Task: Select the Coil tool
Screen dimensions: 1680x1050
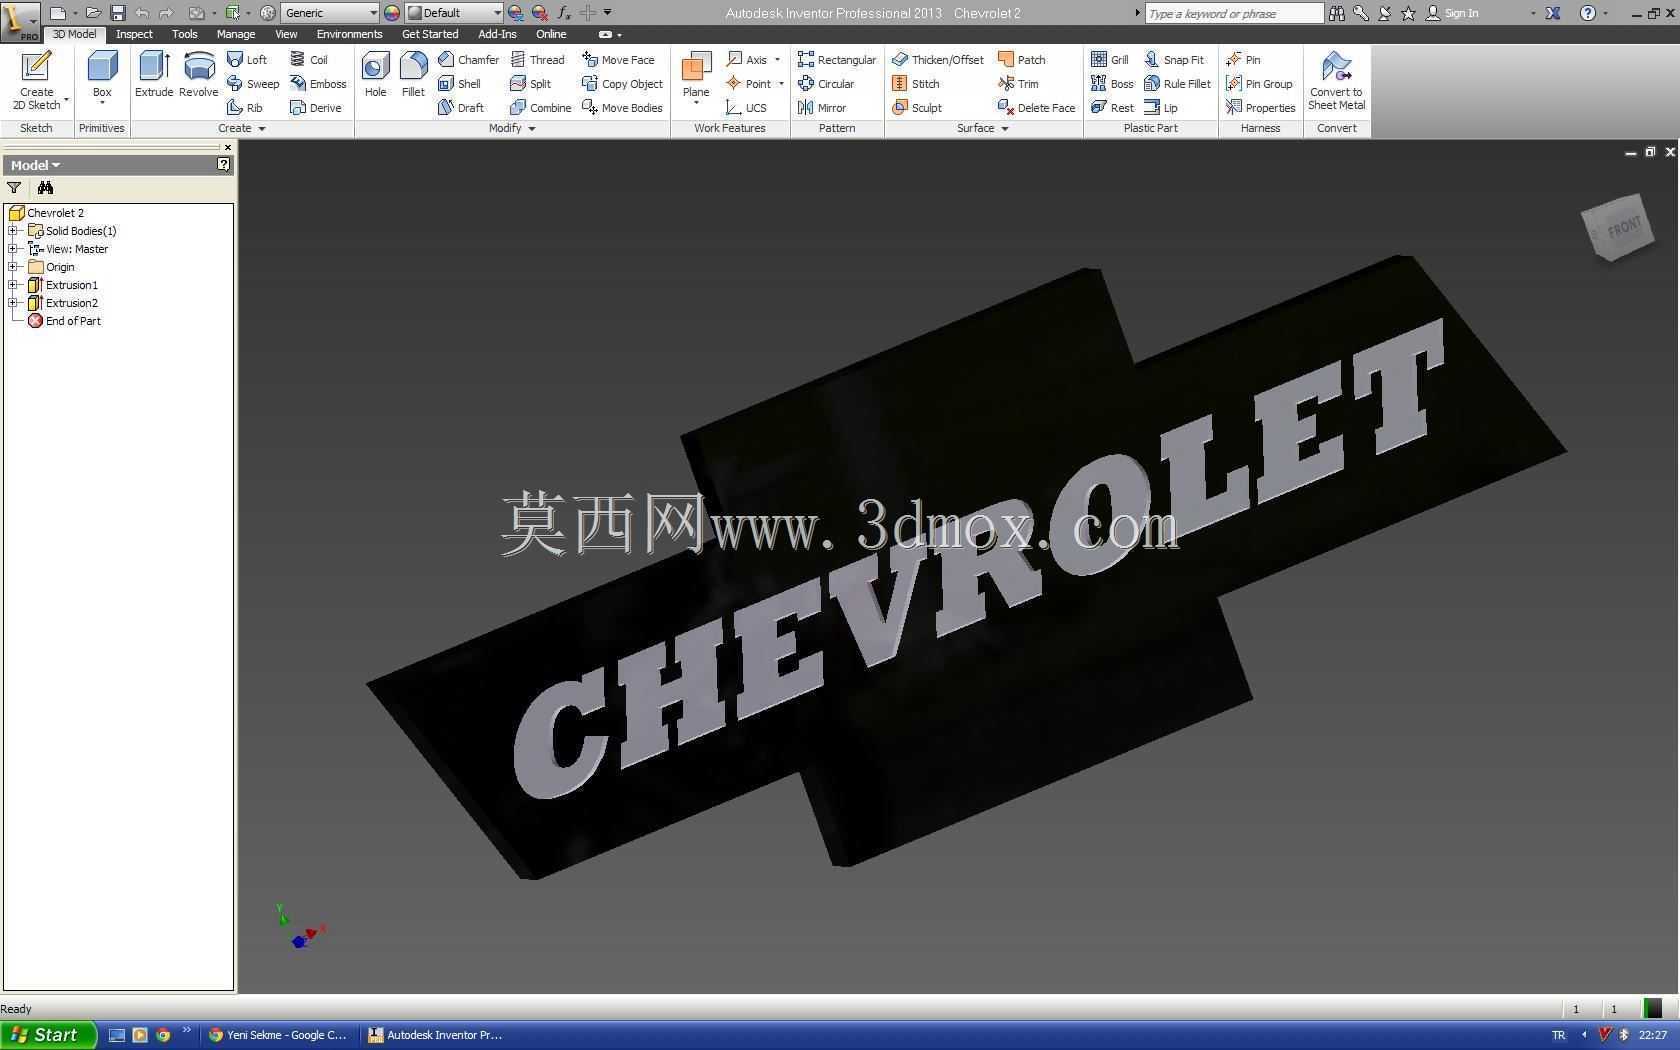Action: click(x=309, y=60)
